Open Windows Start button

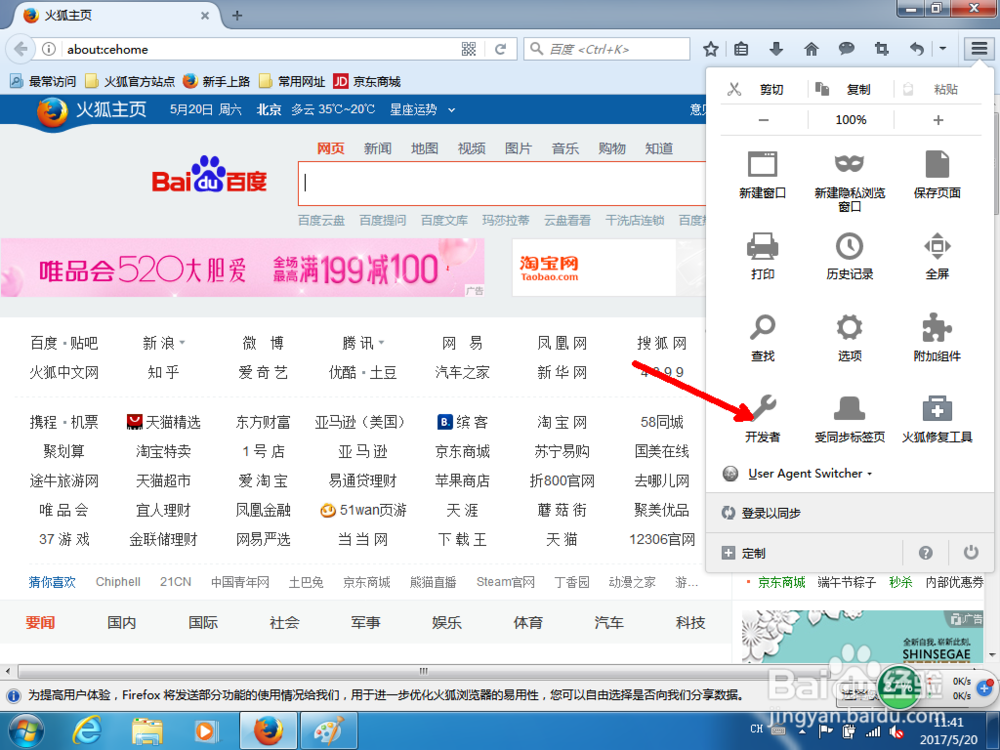point(26,731)
